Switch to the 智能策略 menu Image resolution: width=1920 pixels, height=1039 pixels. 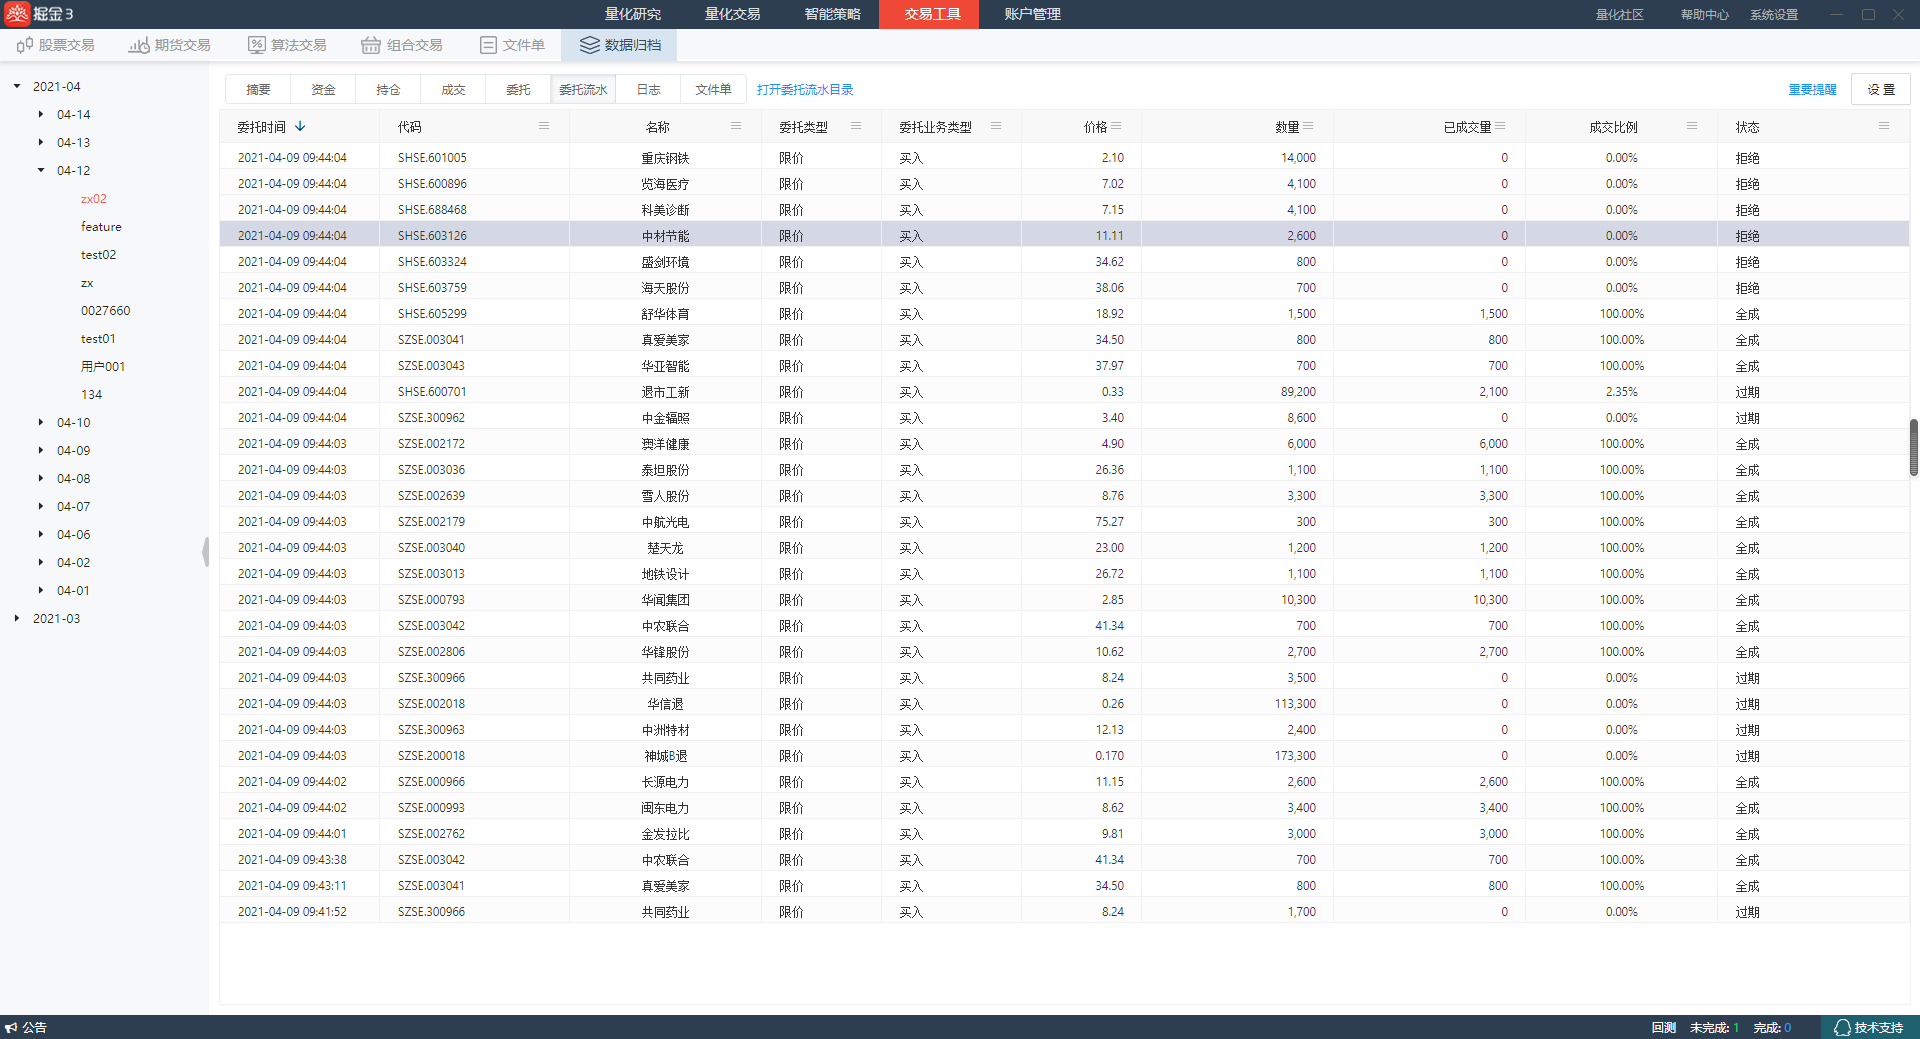[832, 14]
